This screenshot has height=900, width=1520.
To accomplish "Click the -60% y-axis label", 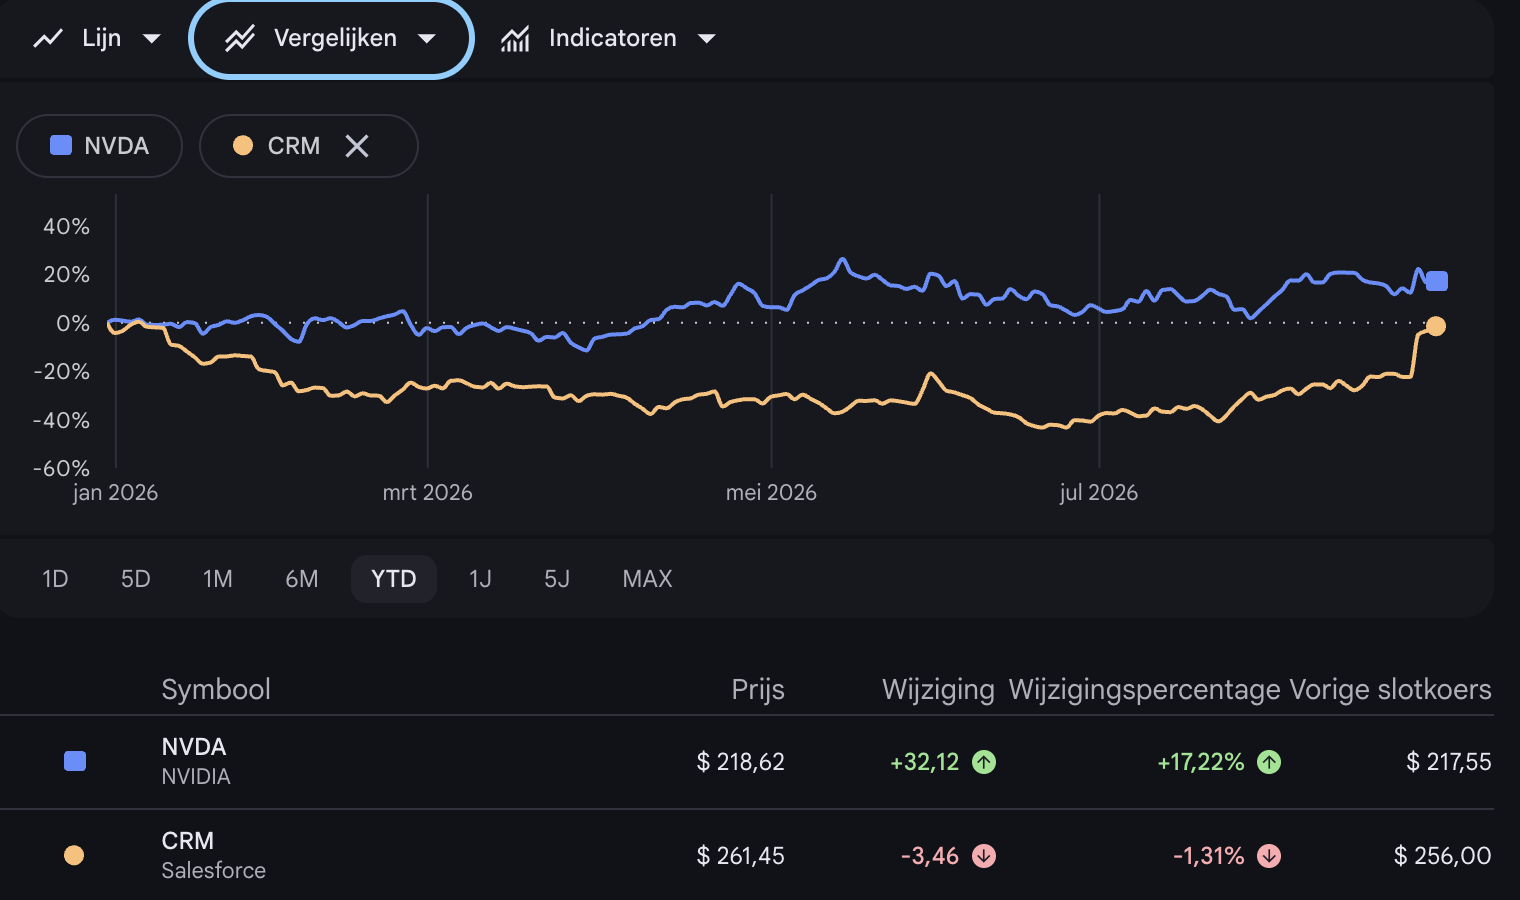I will [x=62, y=469].
